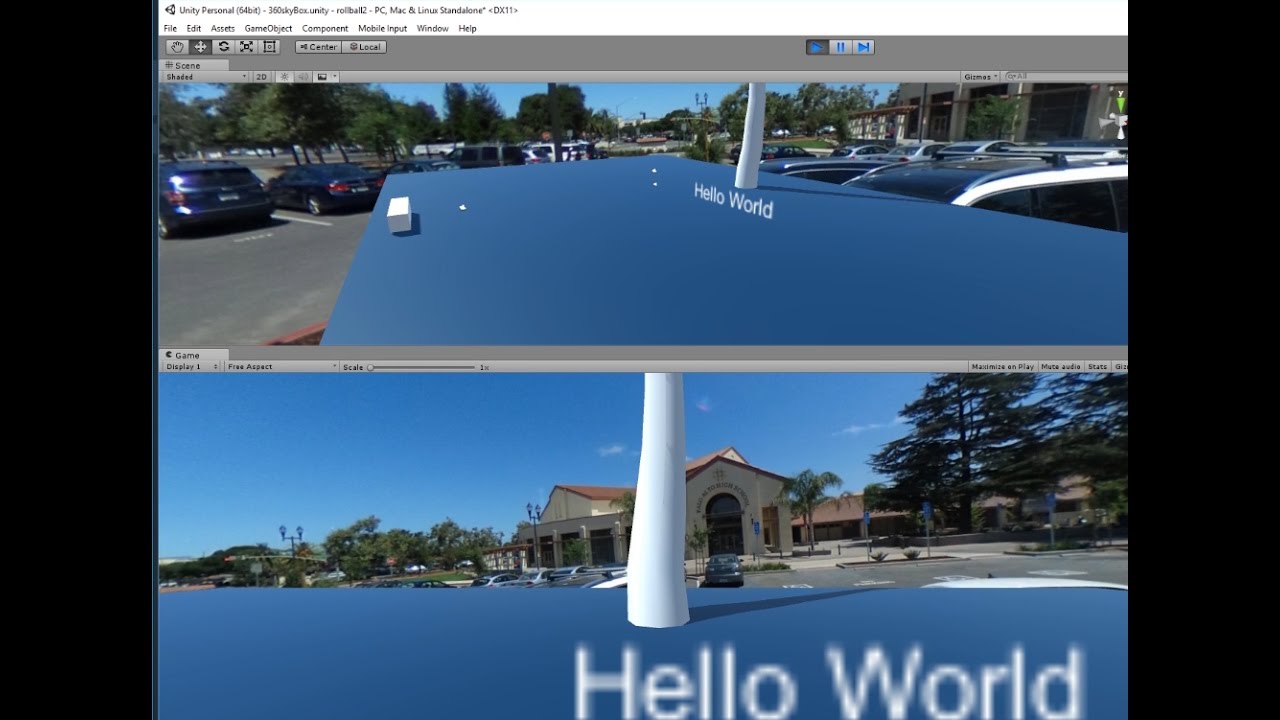The height and width of the screenshot is (720, 1280).
Task: Toggle the Center pivot button
Action: [318, 47]
